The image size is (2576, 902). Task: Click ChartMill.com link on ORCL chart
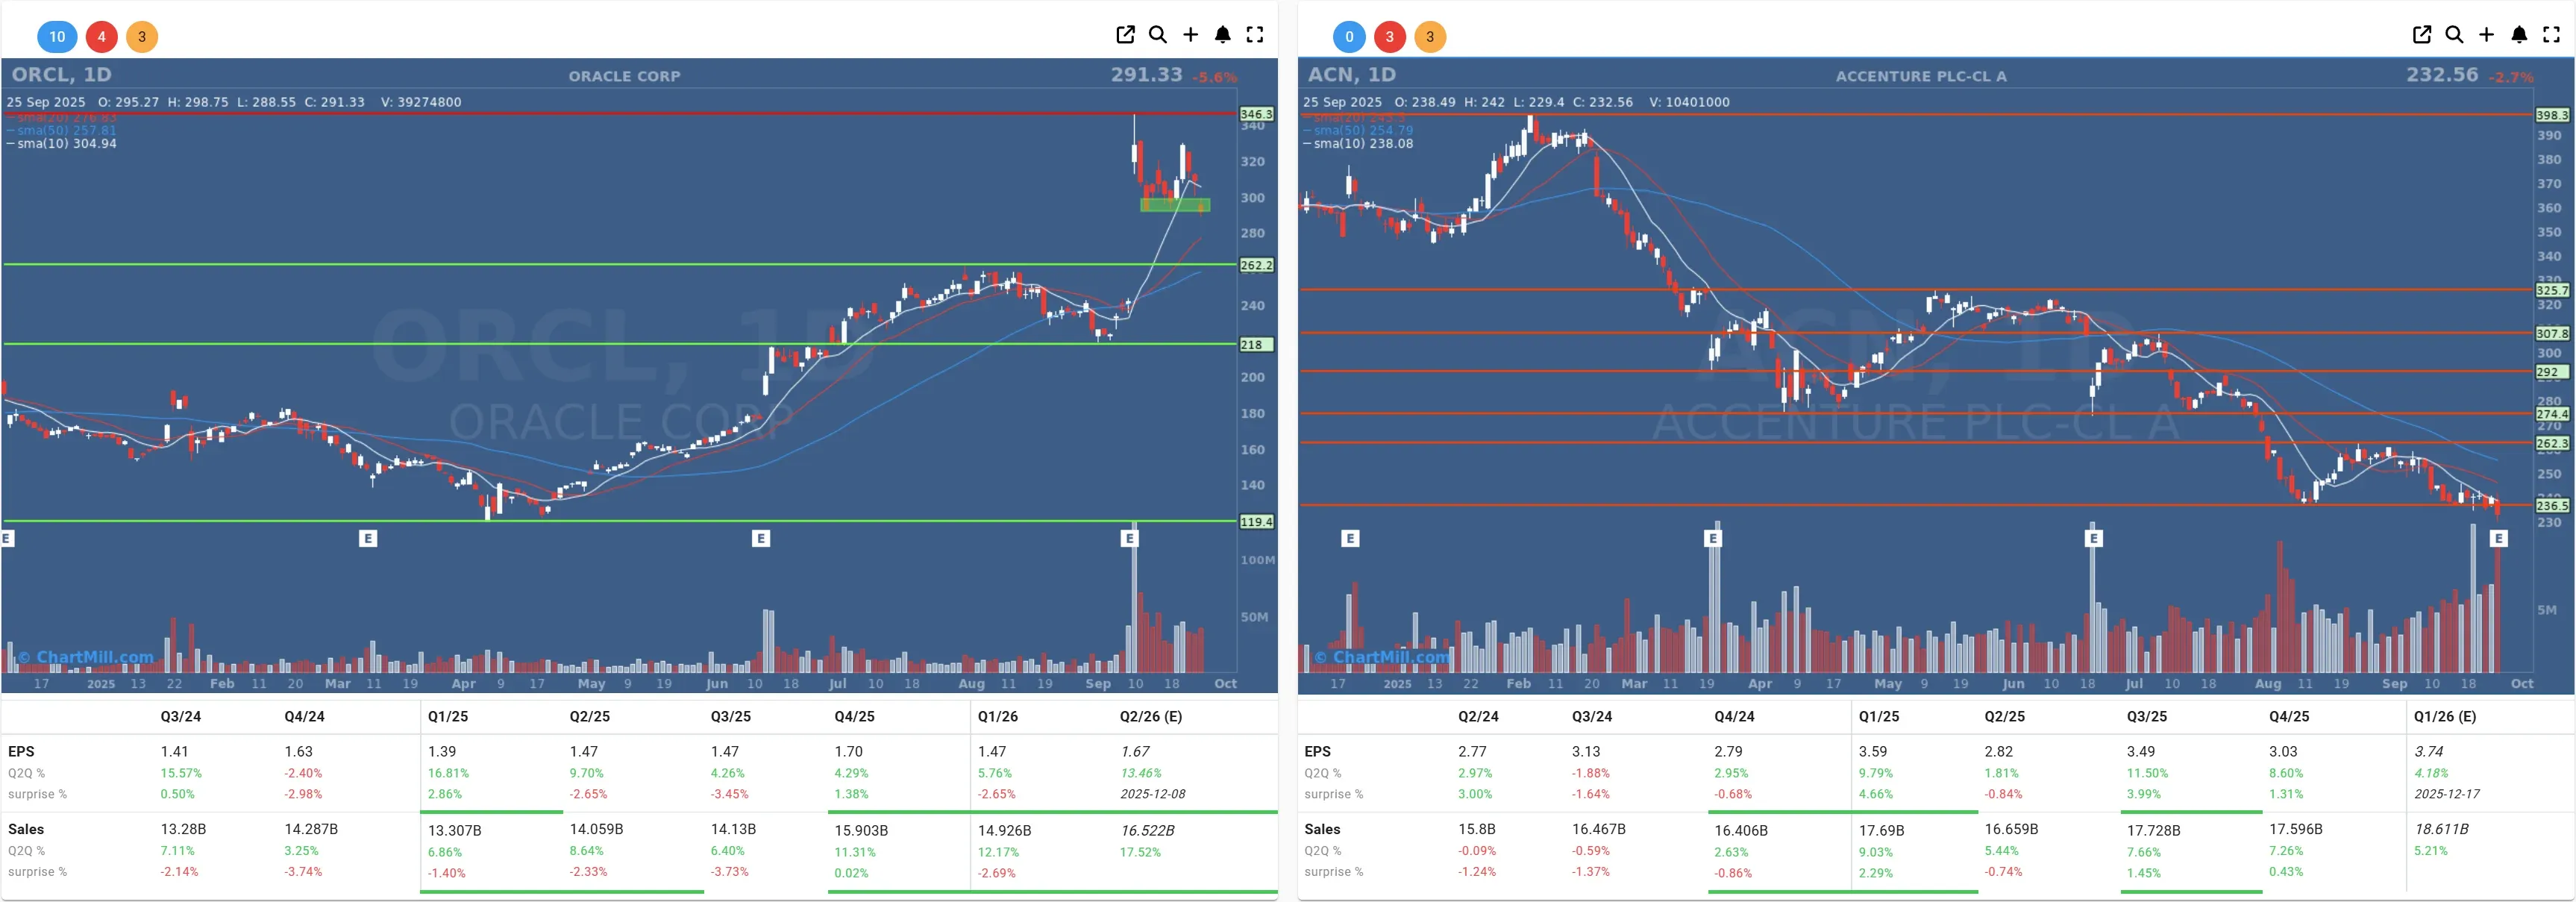point(87,657)
